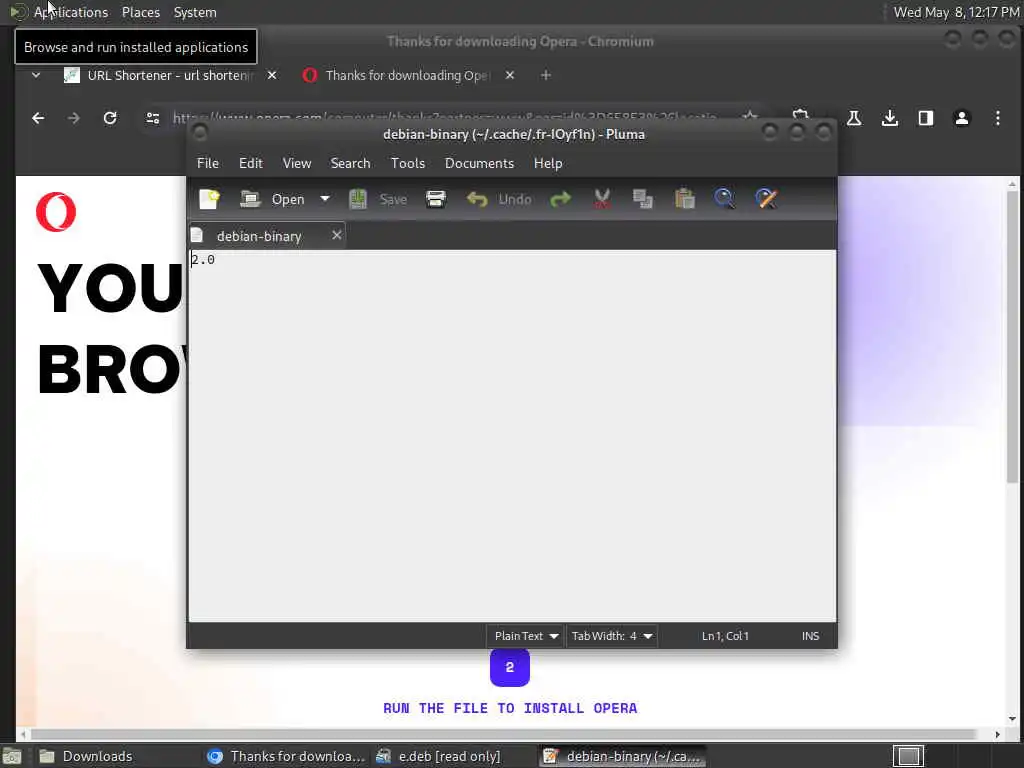Select the debian-binary document tab
Image resolution: width=1024 pixels, height=768 pixels.
click(x=259, y=236)
